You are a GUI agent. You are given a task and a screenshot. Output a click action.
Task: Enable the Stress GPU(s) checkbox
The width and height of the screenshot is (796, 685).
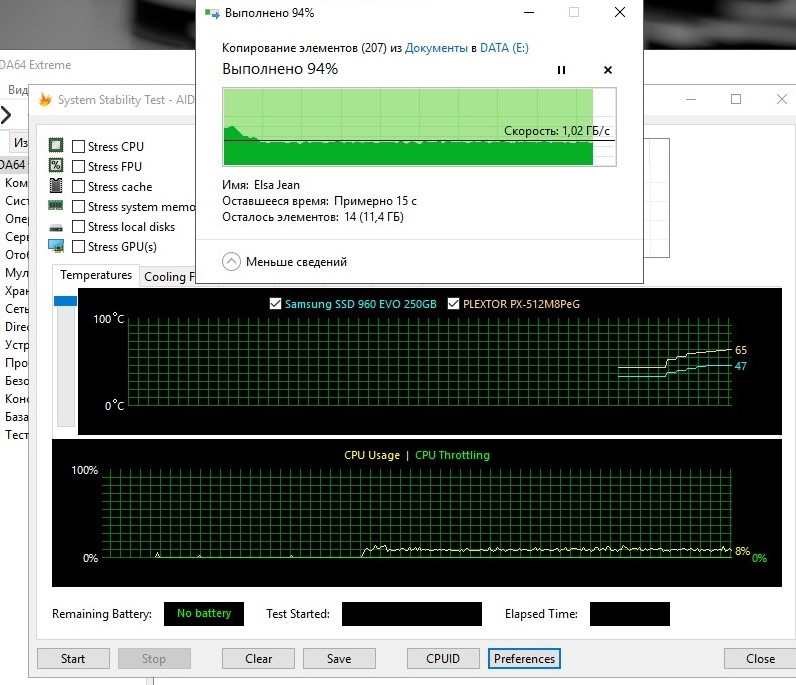pos(78,247)
